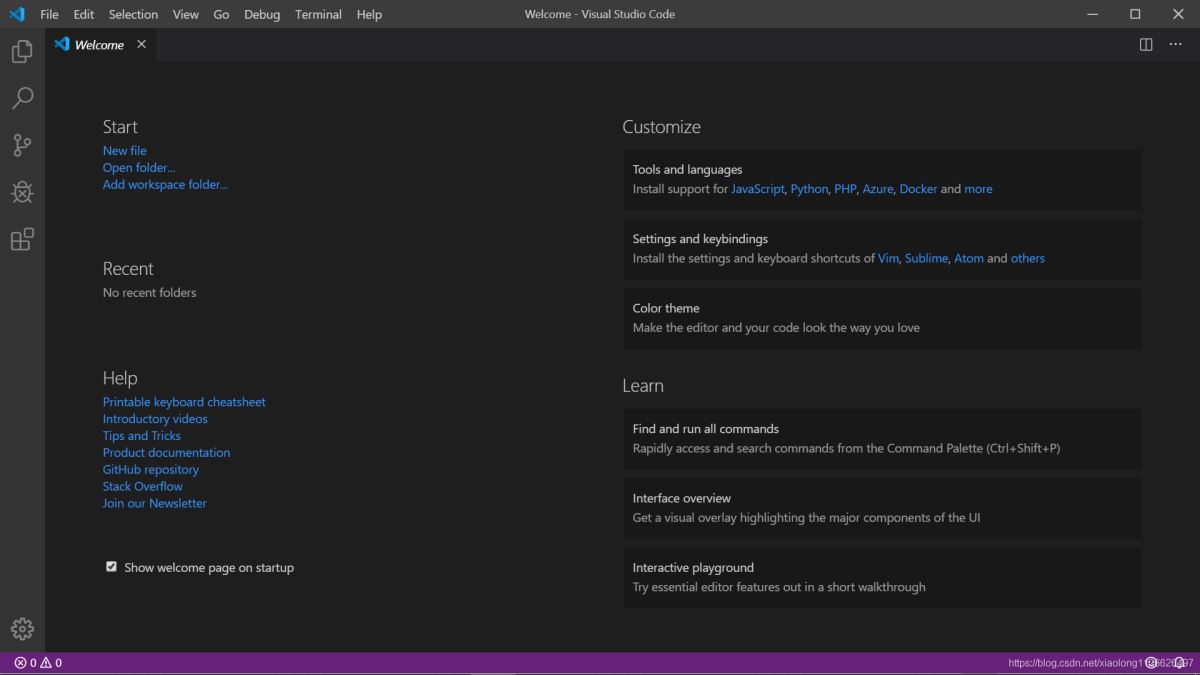Open the Explorer sidebar icon
The height and width of the screenshot is (675, 1200).
point(21,51)
